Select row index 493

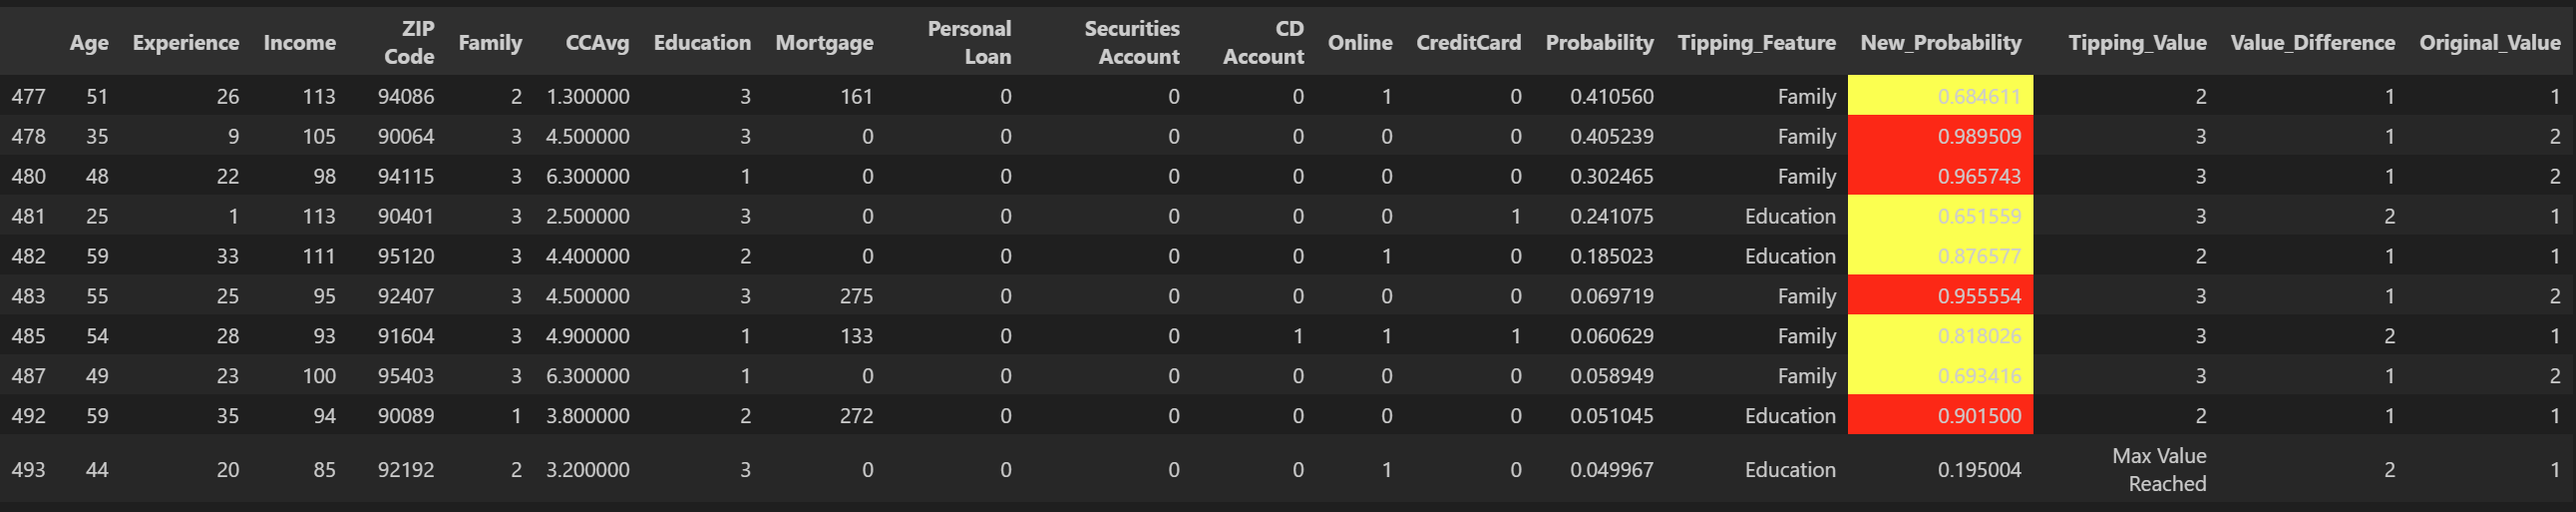(28, 470)
